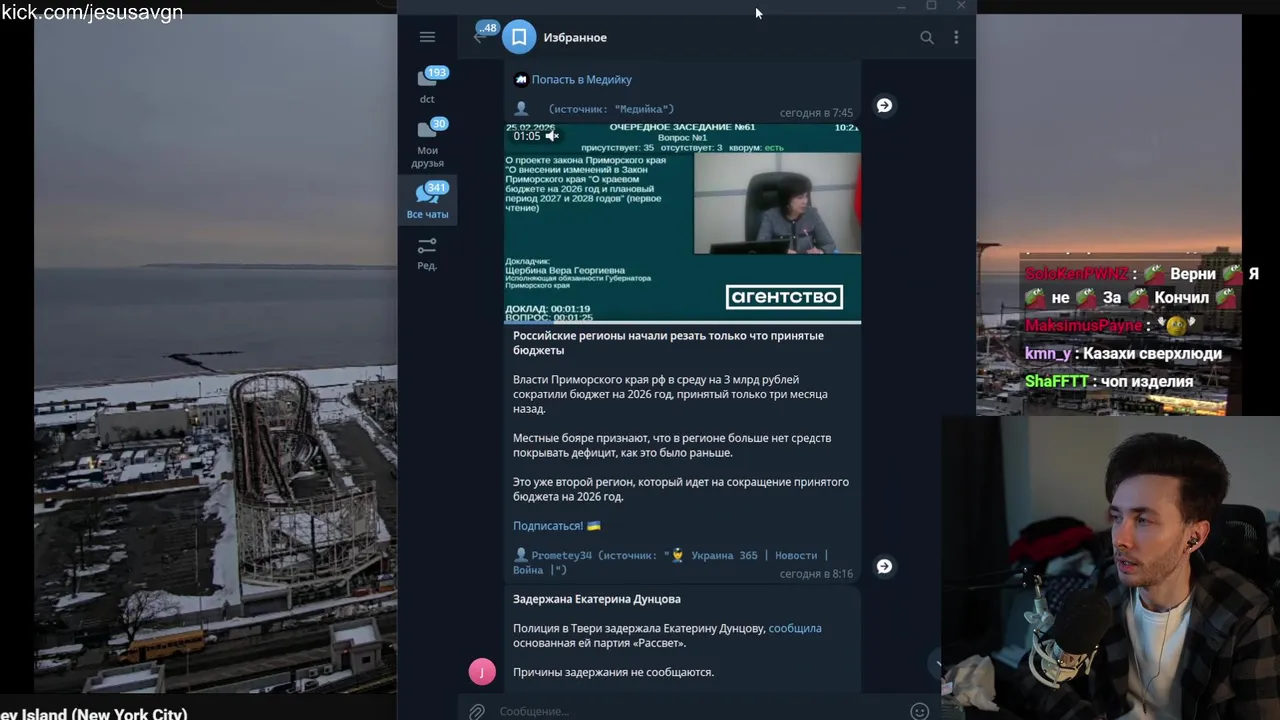The image size is (1280, 720).
Task: Unmute the video via speaker icon
Action: (552, 135)
